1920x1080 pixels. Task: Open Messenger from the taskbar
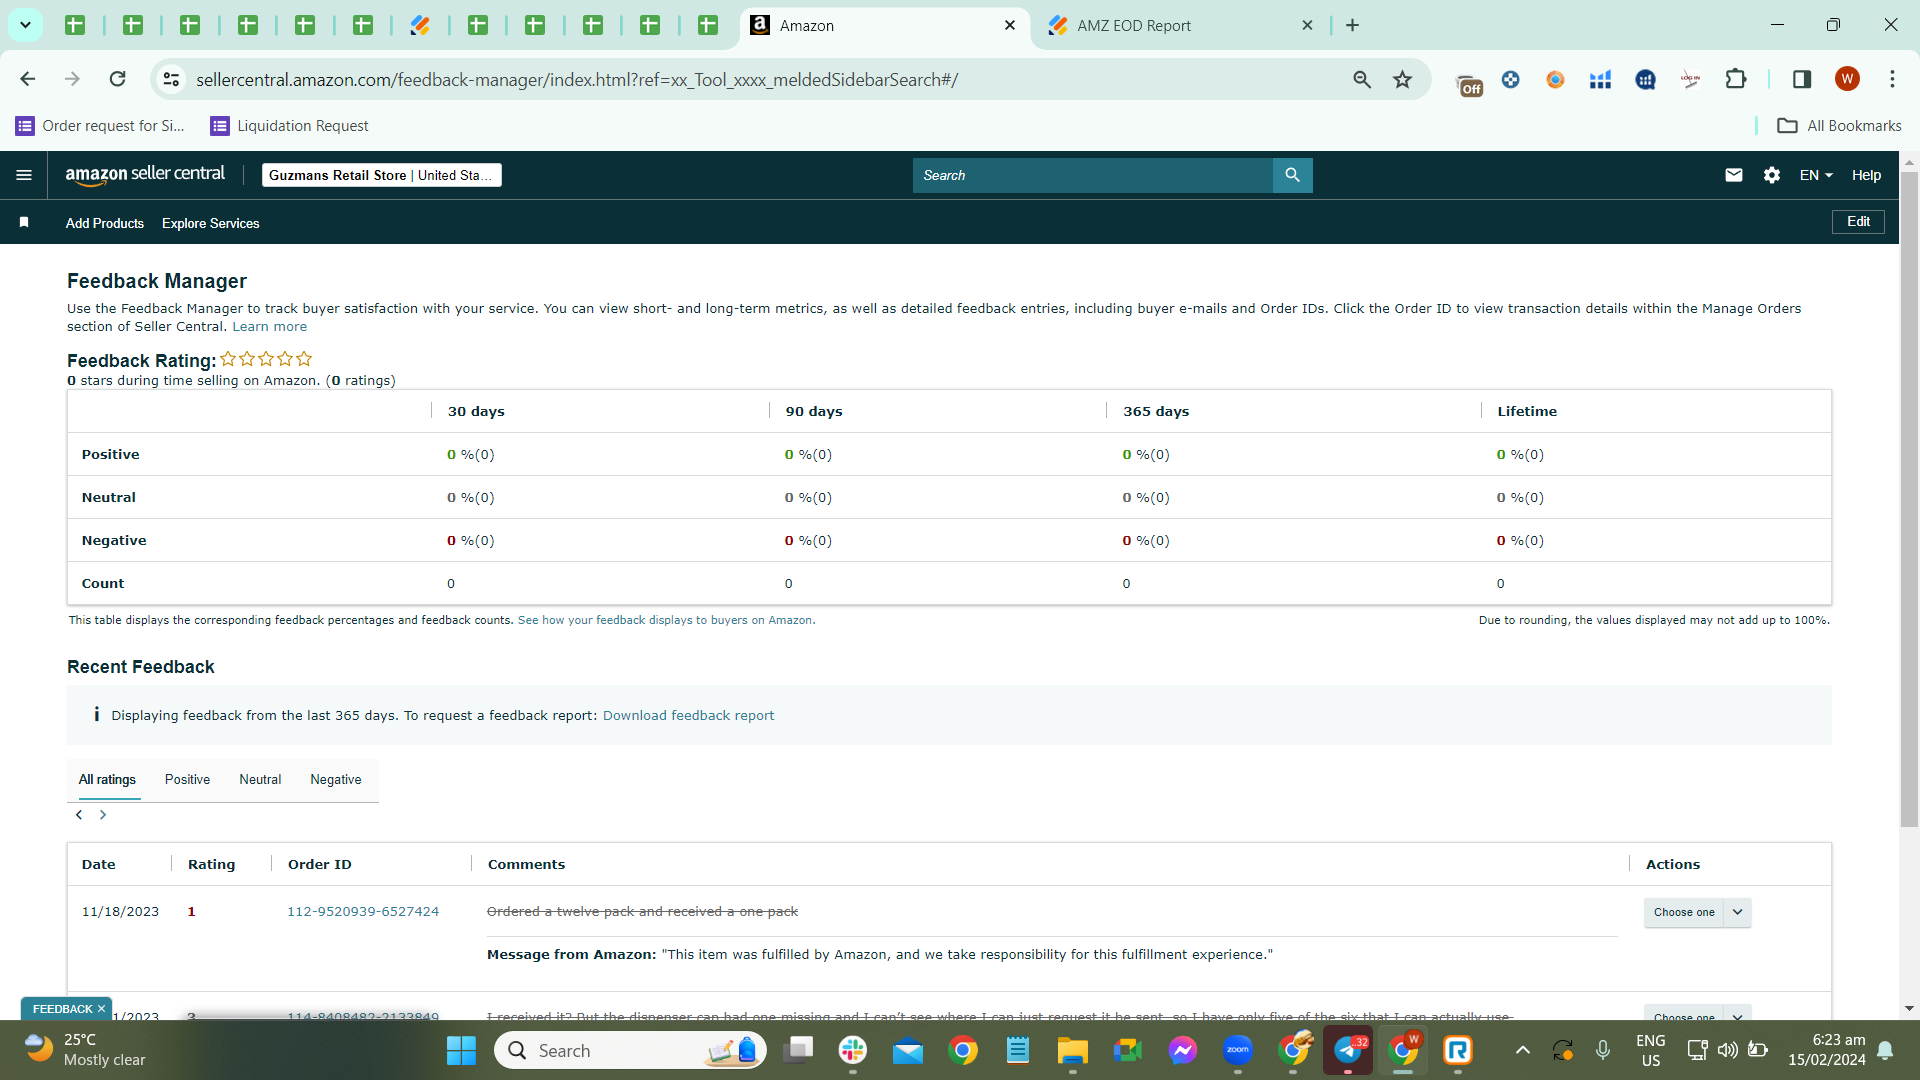tap(1183, 1050)
